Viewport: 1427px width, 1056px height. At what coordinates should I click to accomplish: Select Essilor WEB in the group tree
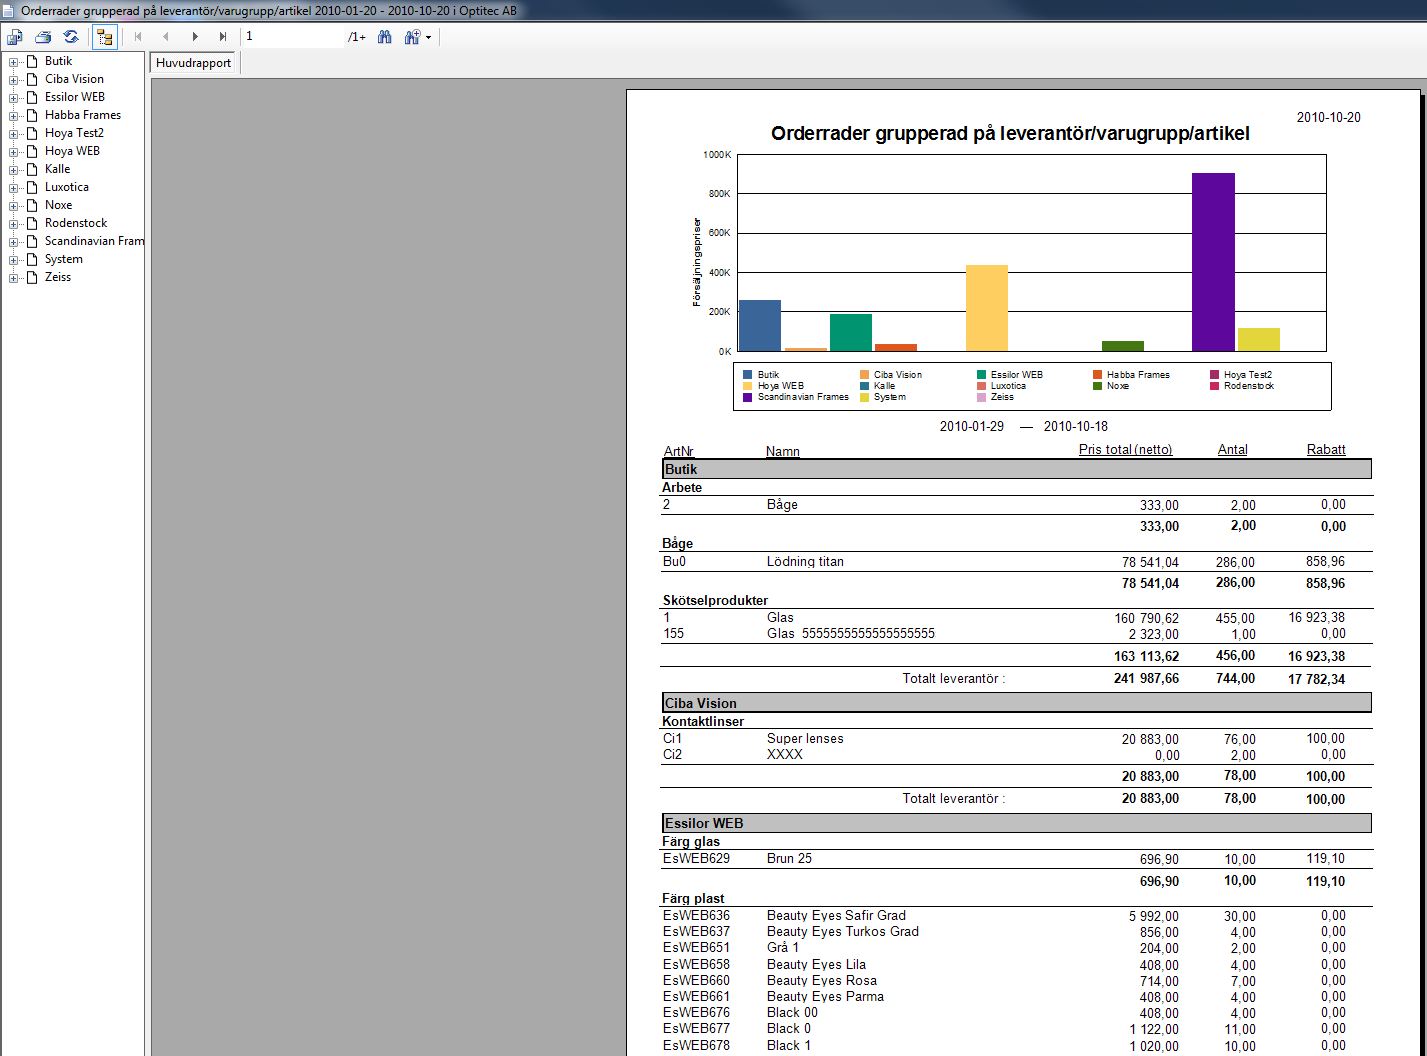75,97
